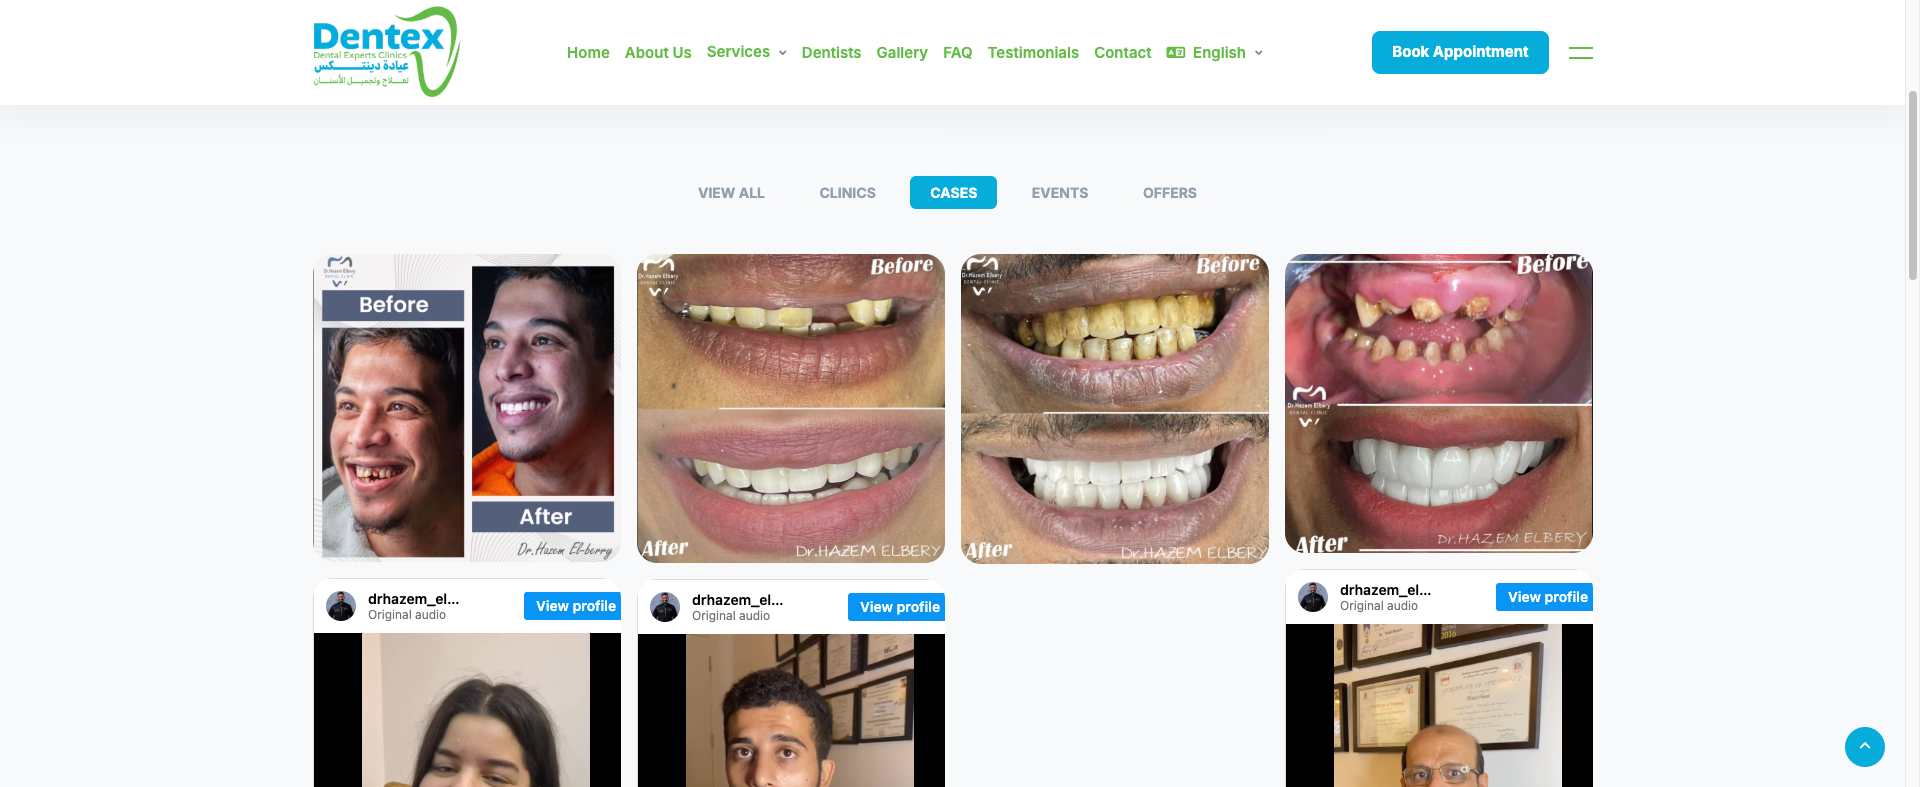Select the CASES gallery filter tab

(953, 192)
